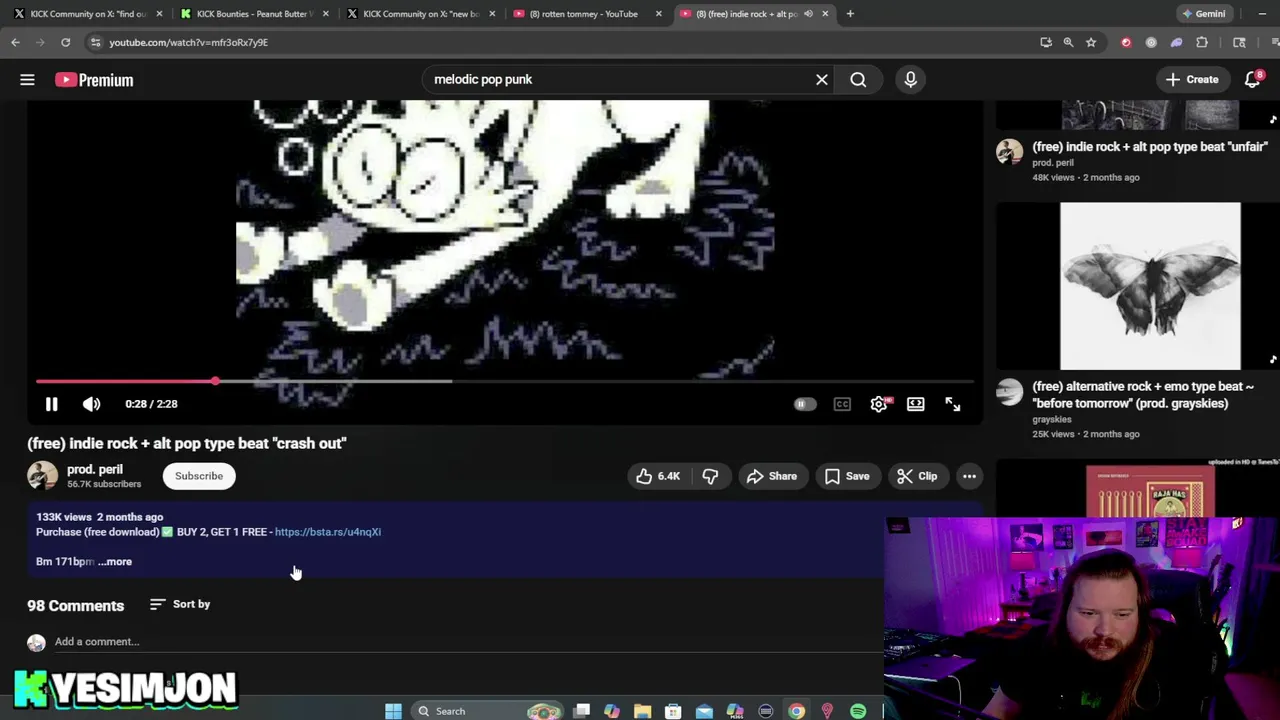The height and width of the screenshot is (720, 1280).
Task: Open the Create button
Action: click(1192, 79)
